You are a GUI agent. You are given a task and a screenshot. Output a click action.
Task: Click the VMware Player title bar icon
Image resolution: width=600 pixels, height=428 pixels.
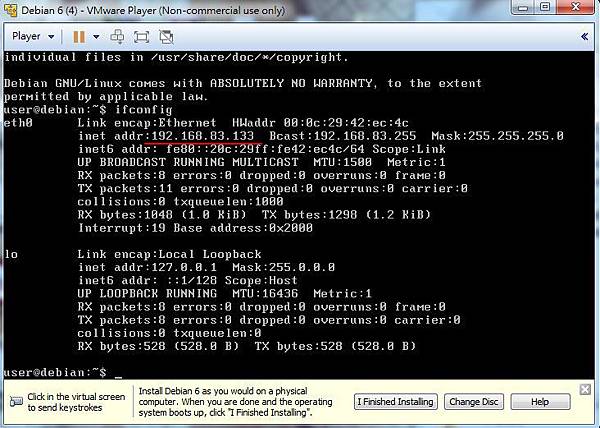point(10,10)
